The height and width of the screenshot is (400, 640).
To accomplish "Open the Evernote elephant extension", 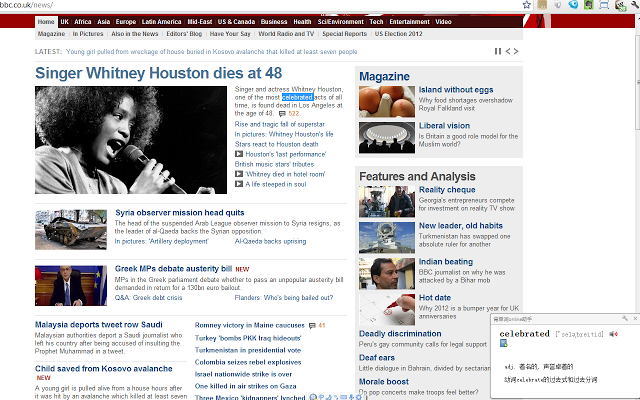I will pos(589,5).
